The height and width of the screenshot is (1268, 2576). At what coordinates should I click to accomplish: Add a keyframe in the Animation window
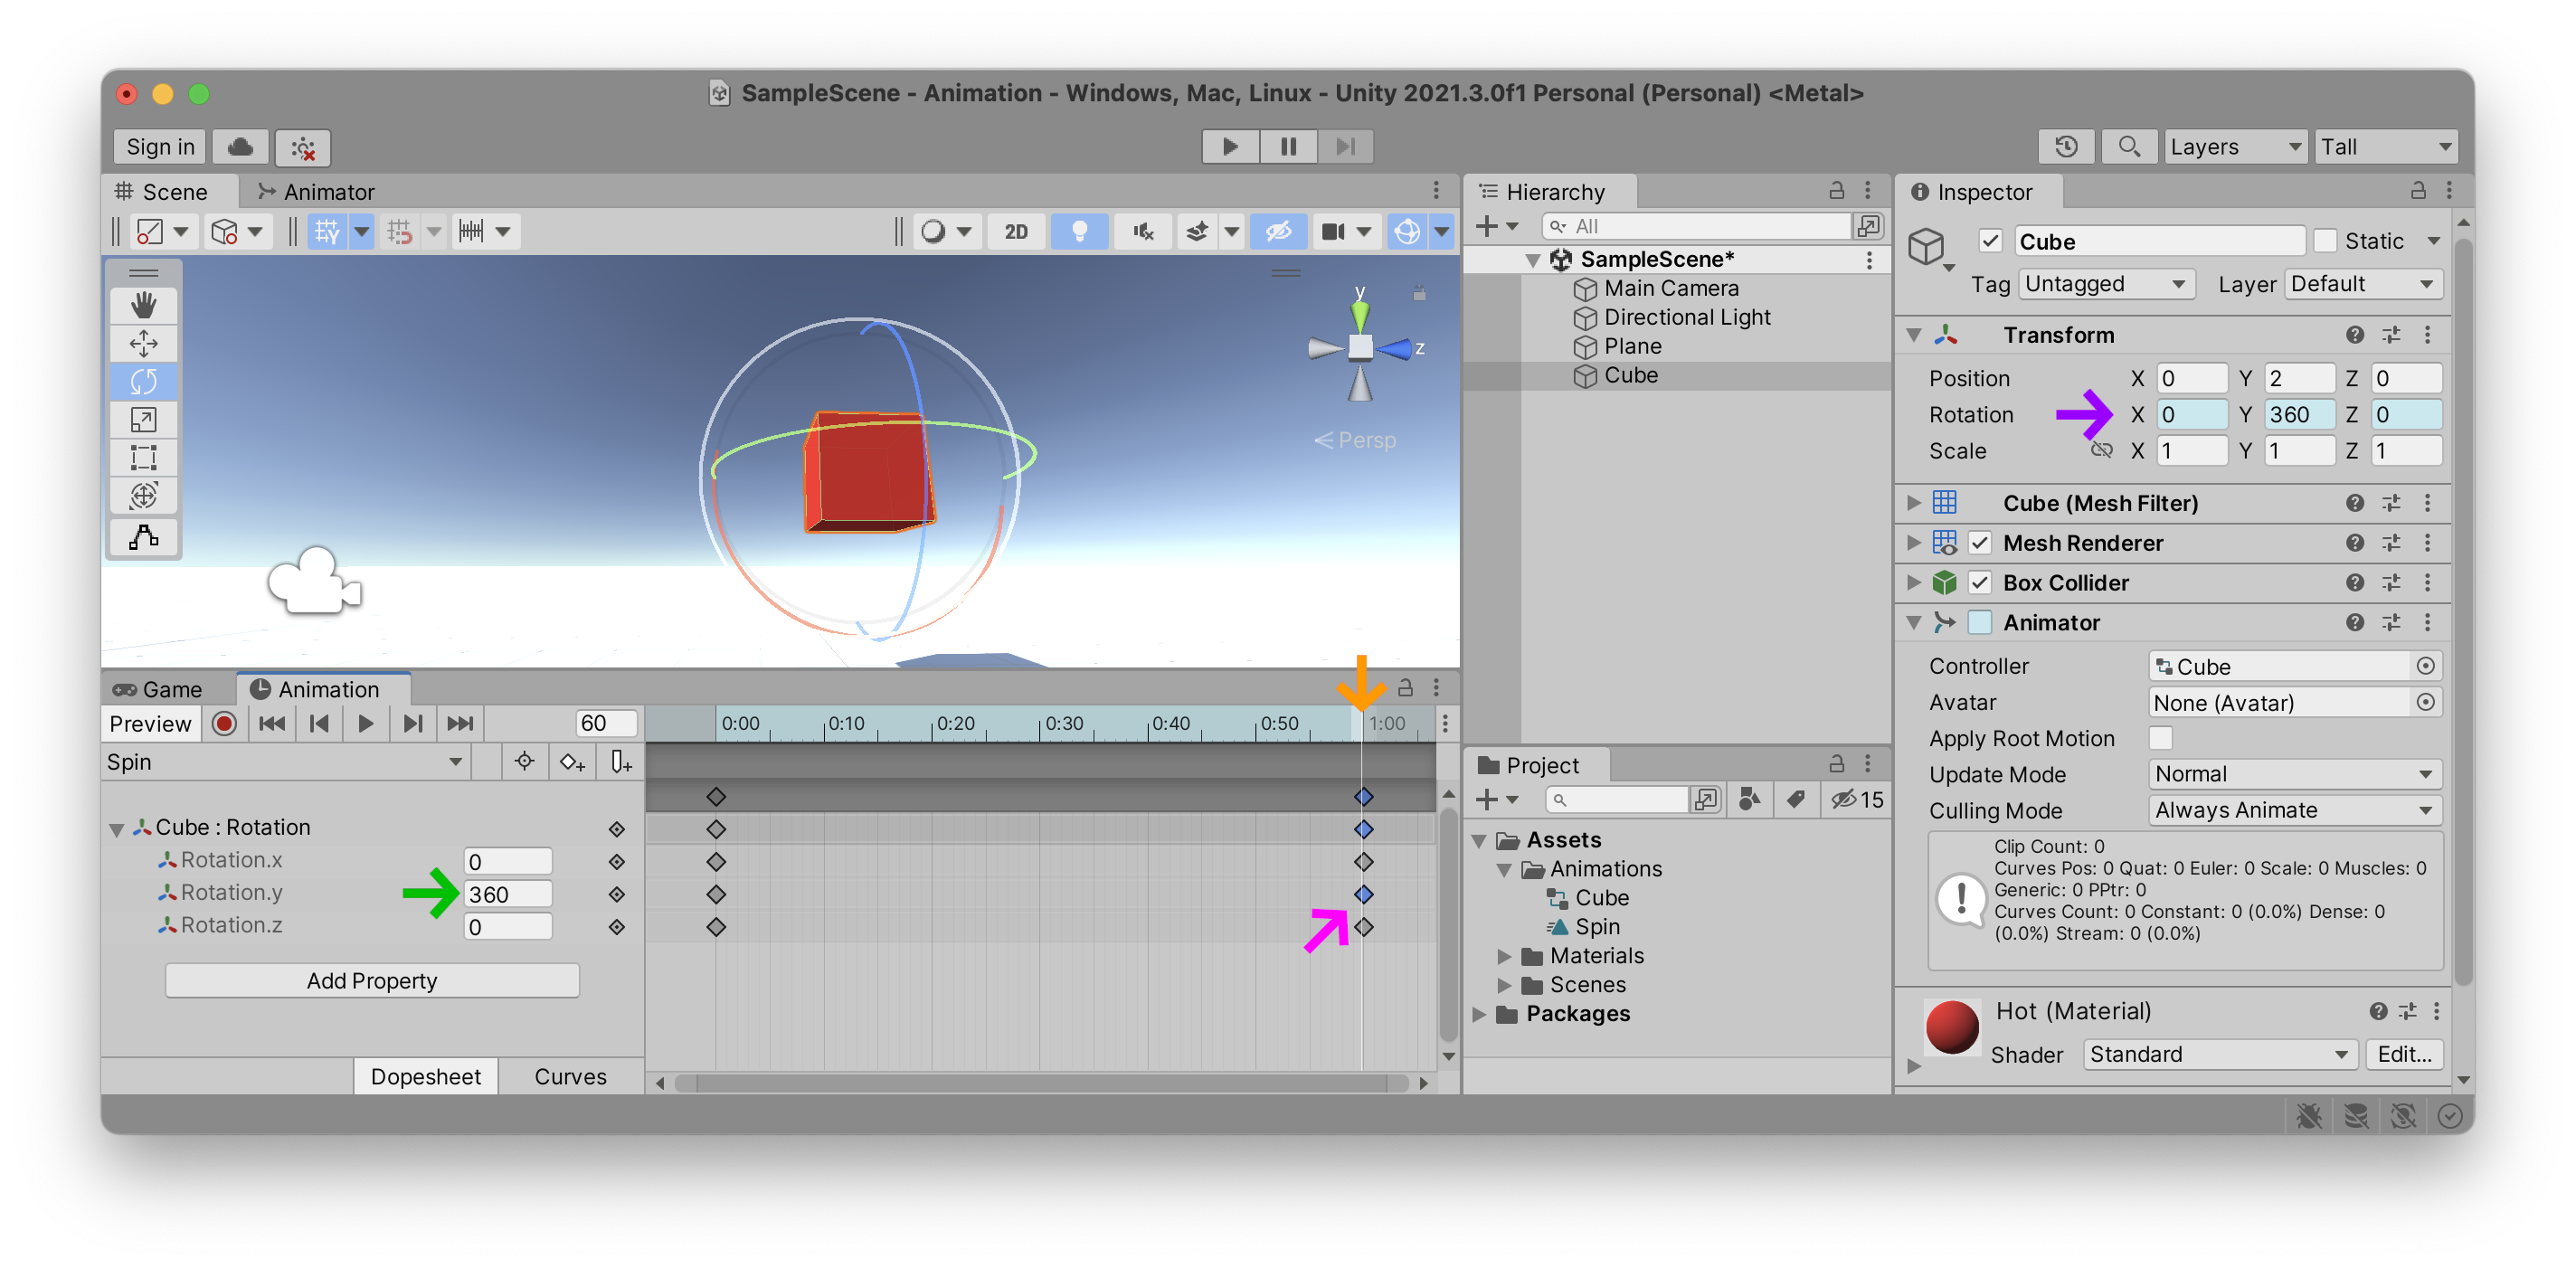tap(572, 761)
